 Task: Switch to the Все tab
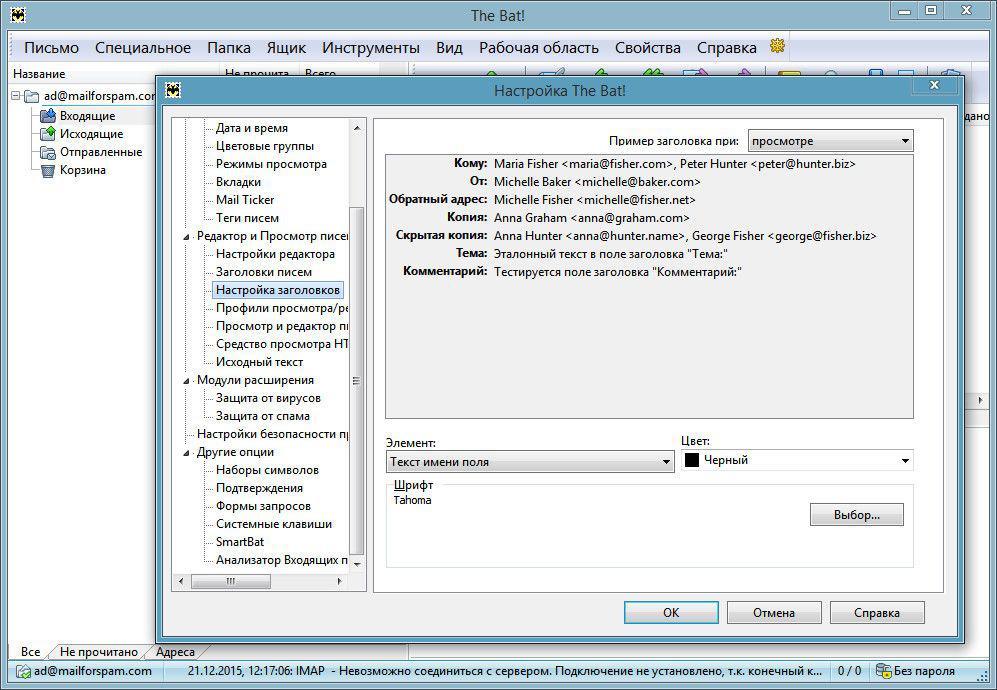point(30,652)
